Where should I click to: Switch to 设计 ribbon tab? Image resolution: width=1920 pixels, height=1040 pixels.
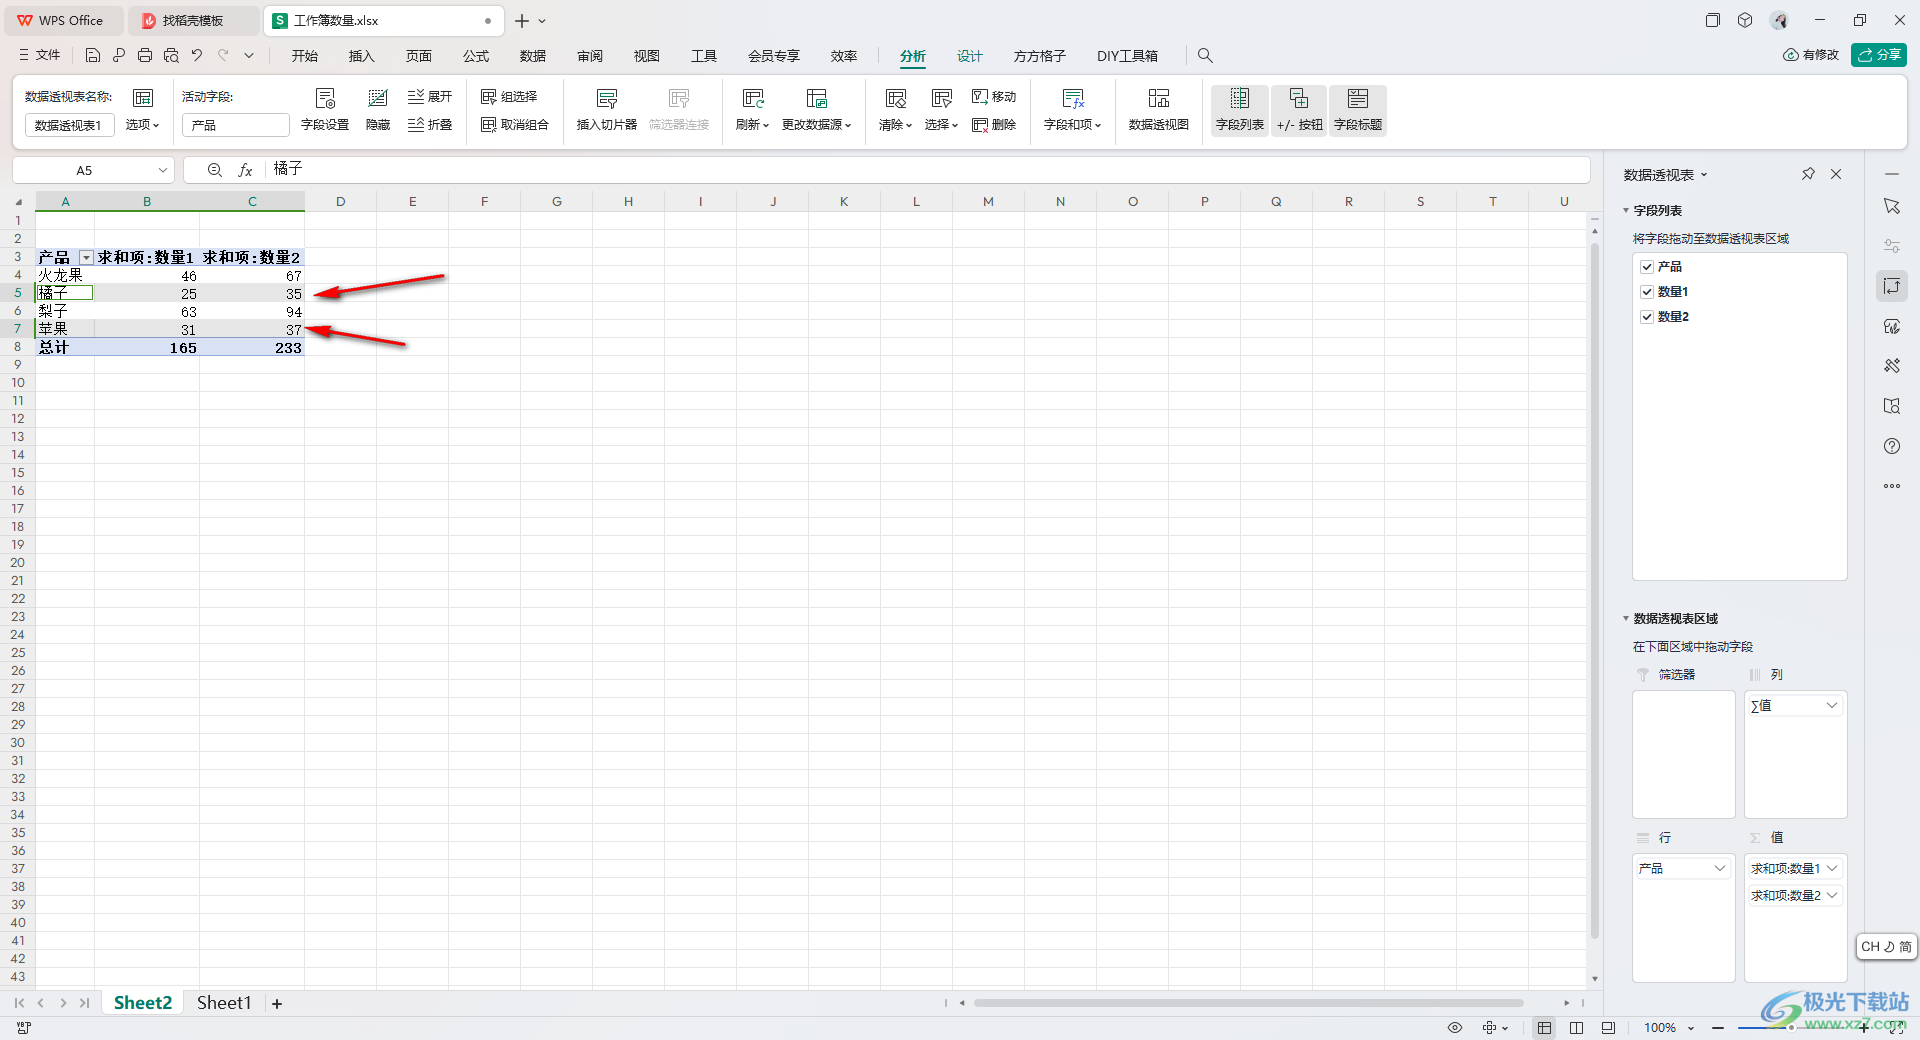[x=970, y=56]
